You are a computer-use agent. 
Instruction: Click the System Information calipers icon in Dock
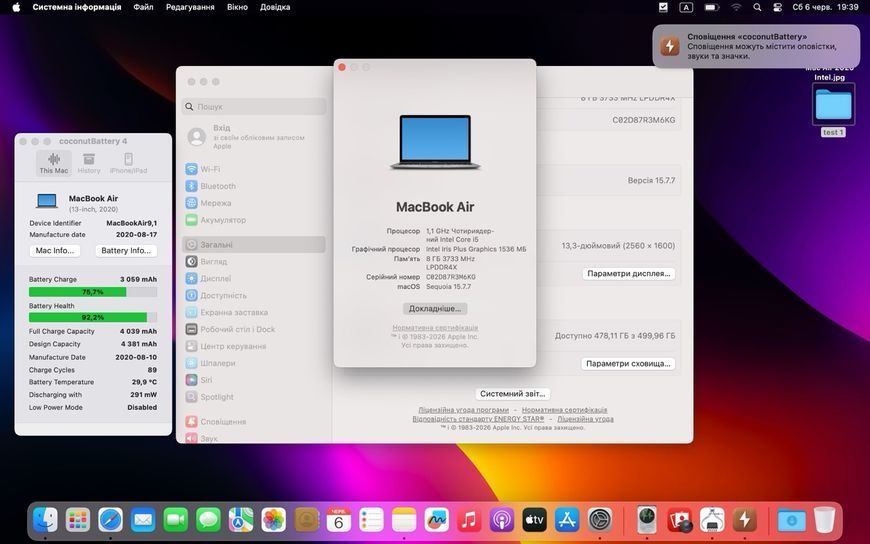click(712, 520)
